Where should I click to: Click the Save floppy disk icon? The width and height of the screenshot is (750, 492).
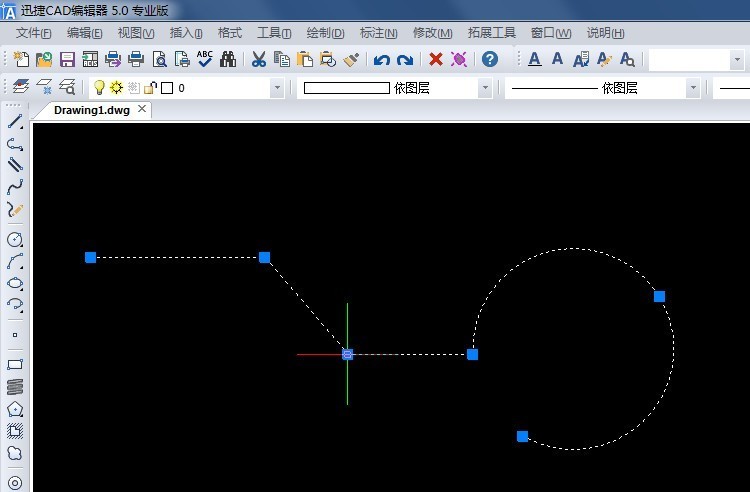68,60
